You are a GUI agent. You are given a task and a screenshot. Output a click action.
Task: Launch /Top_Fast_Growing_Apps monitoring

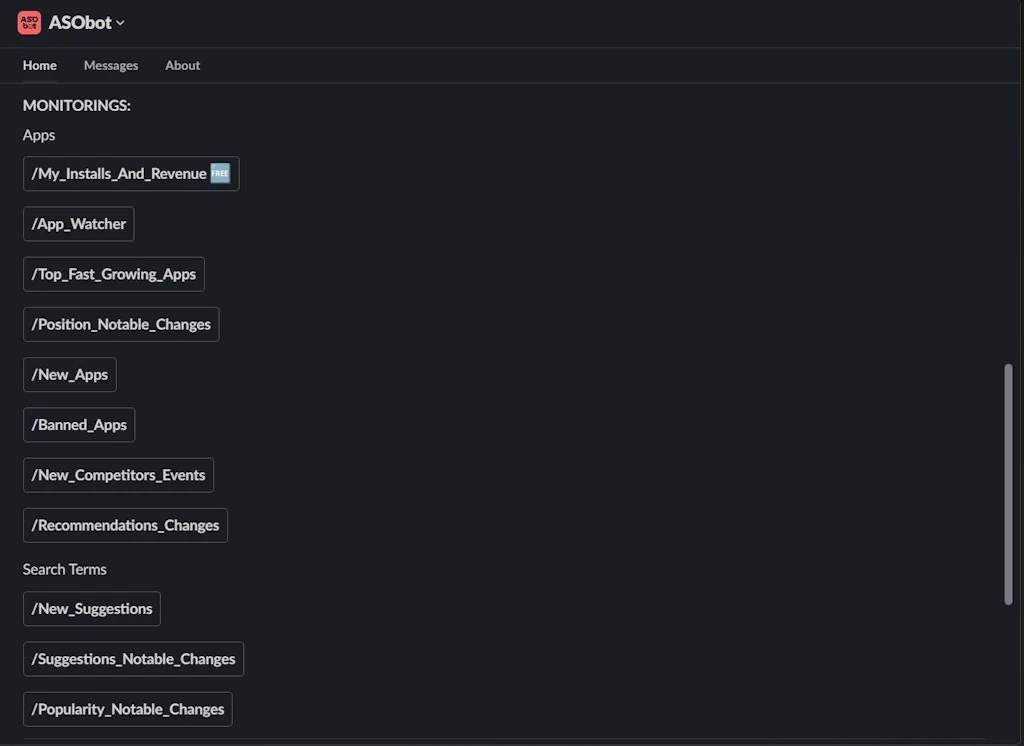click(113, 273)
